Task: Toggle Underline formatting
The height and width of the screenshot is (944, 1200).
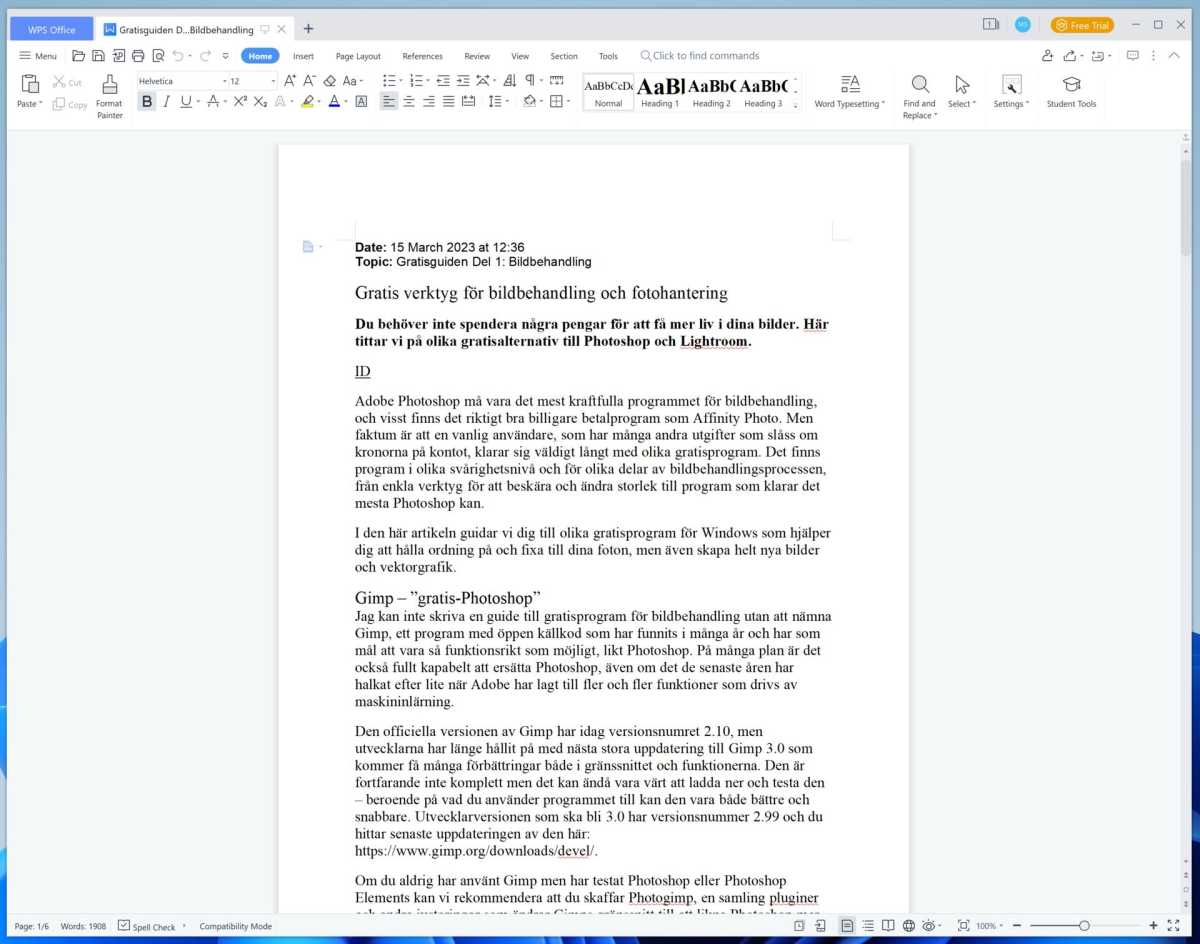Action: pyautogui.click(x=185, y=101)
